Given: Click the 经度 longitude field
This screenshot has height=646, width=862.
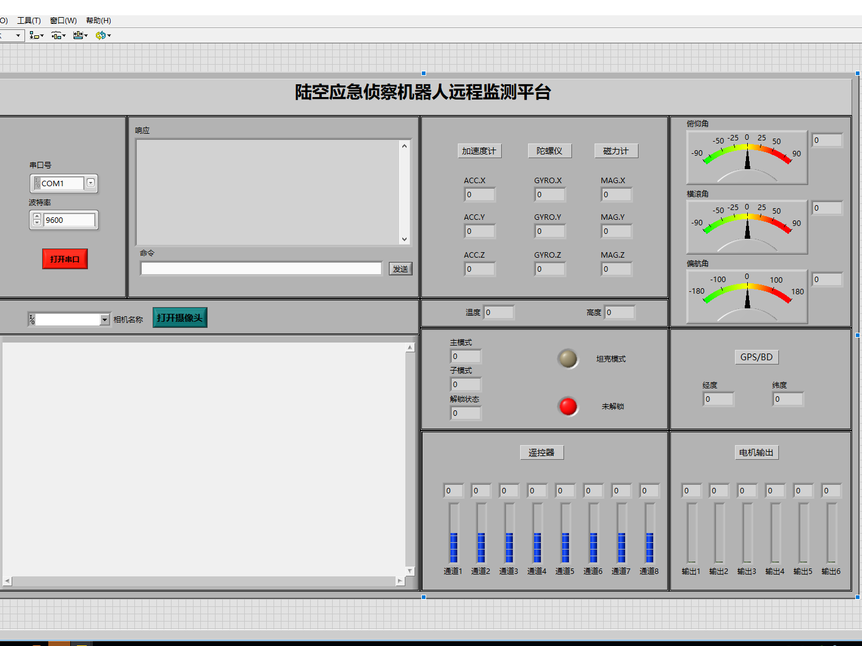Looking at the screenshot, I should [718, 399].
